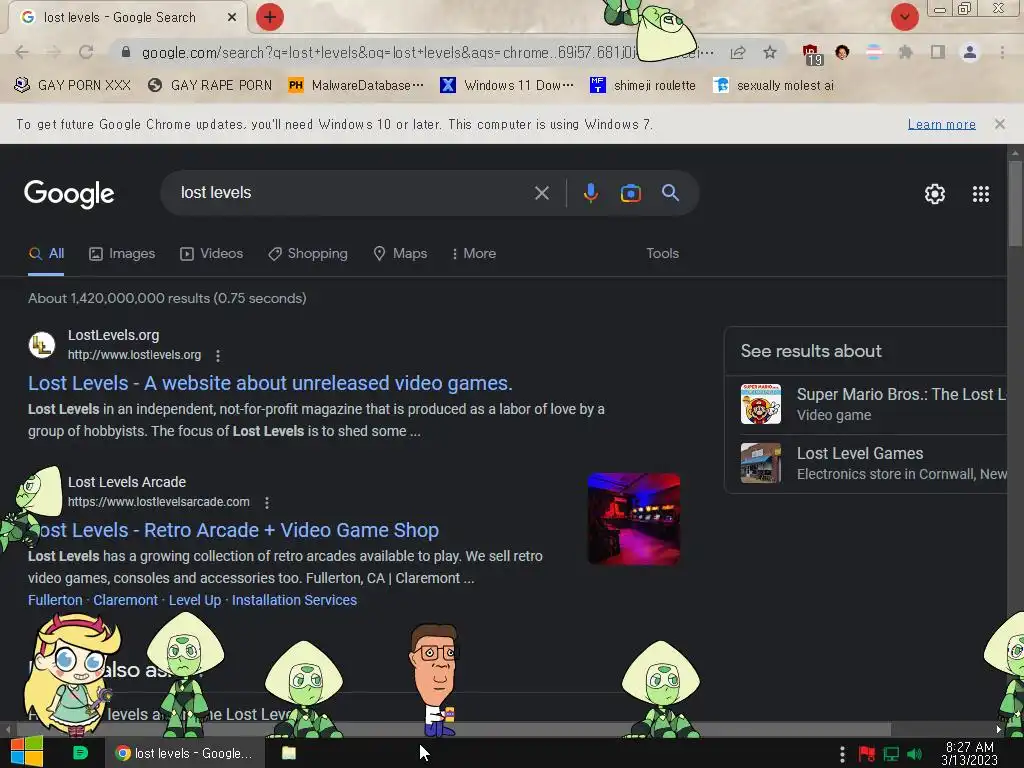Screen dimensions: 1024x768
Task: Click the Lost Level Games storefront thumbnail
Action: [x=760, y=463]
